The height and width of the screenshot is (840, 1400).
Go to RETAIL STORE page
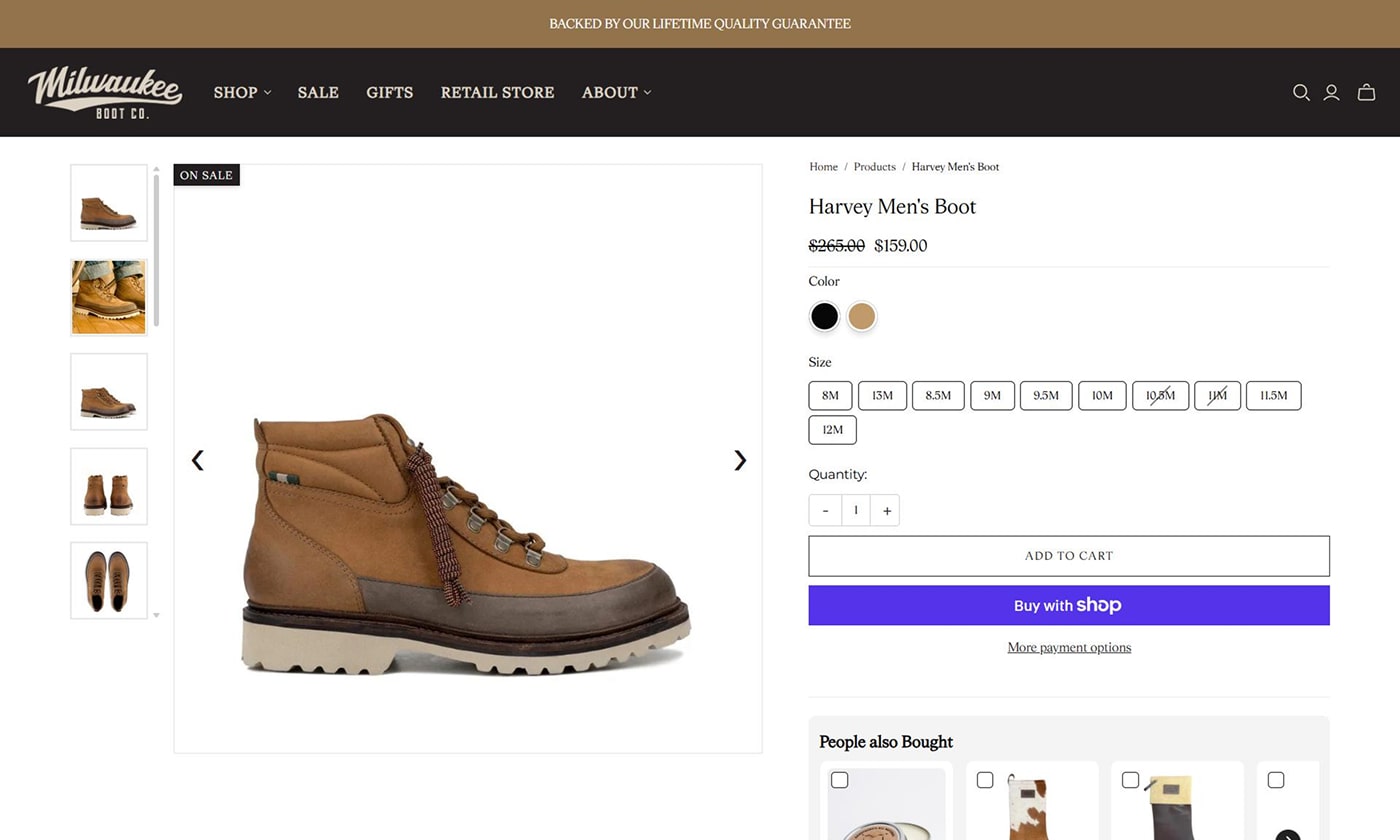(497, 92)
